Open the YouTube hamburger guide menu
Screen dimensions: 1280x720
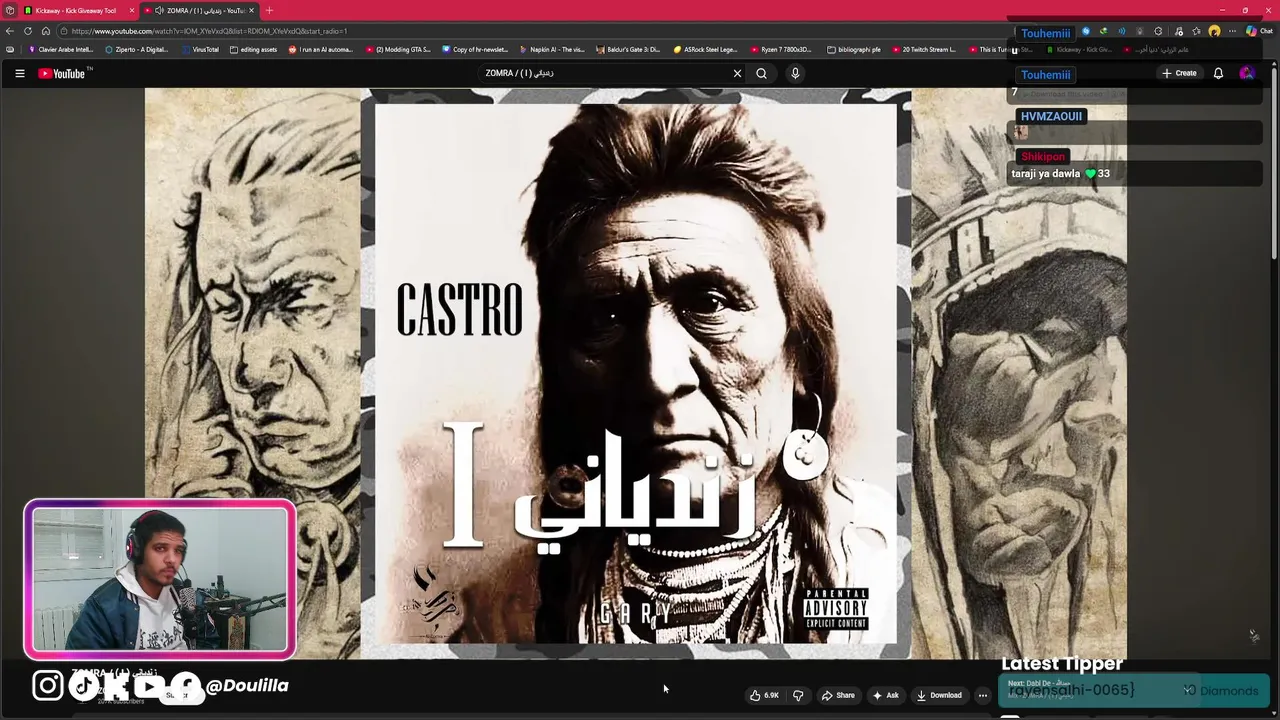pos(19,73)
